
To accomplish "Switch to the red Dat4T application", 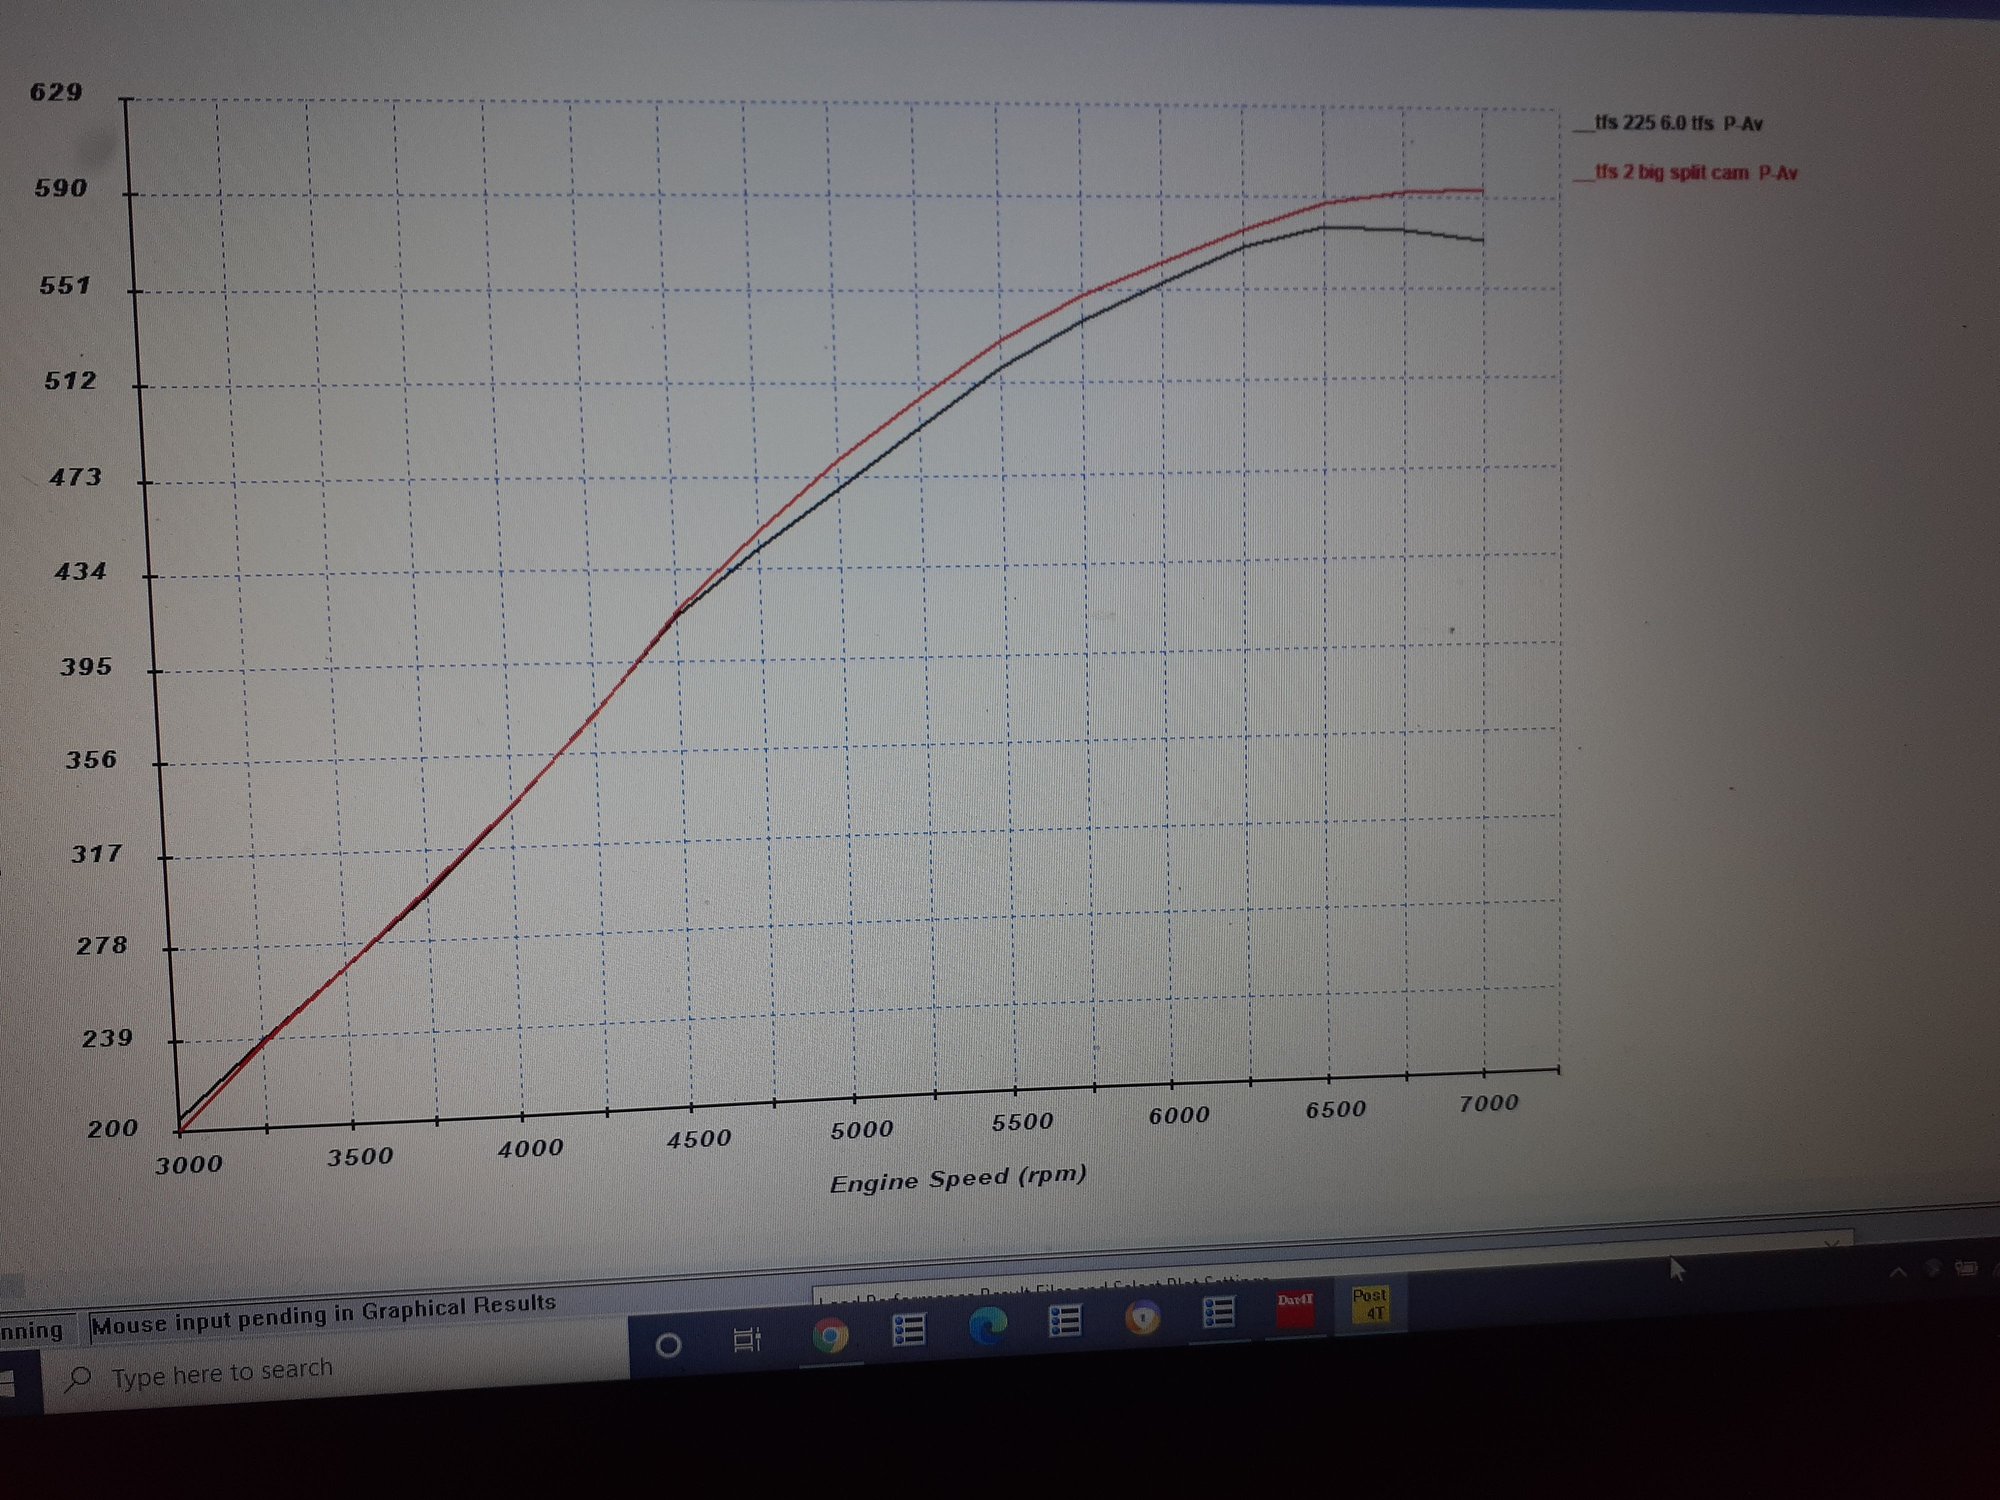I will click(1294, 1307).
